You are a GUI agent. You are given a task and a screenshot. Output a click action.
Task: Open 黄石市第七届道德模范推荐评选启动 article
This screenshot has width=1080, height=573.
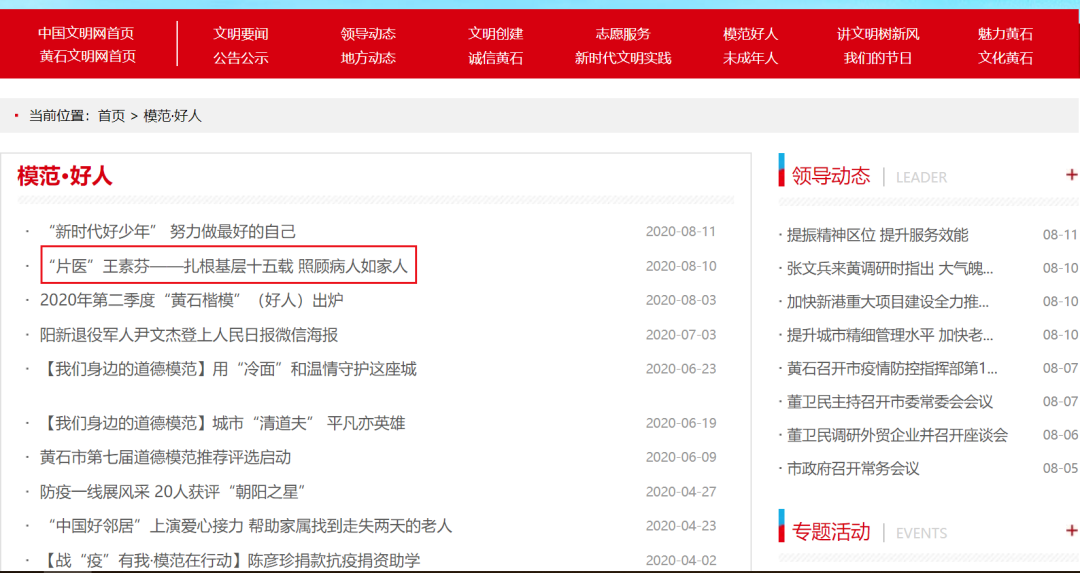[165, 457]
